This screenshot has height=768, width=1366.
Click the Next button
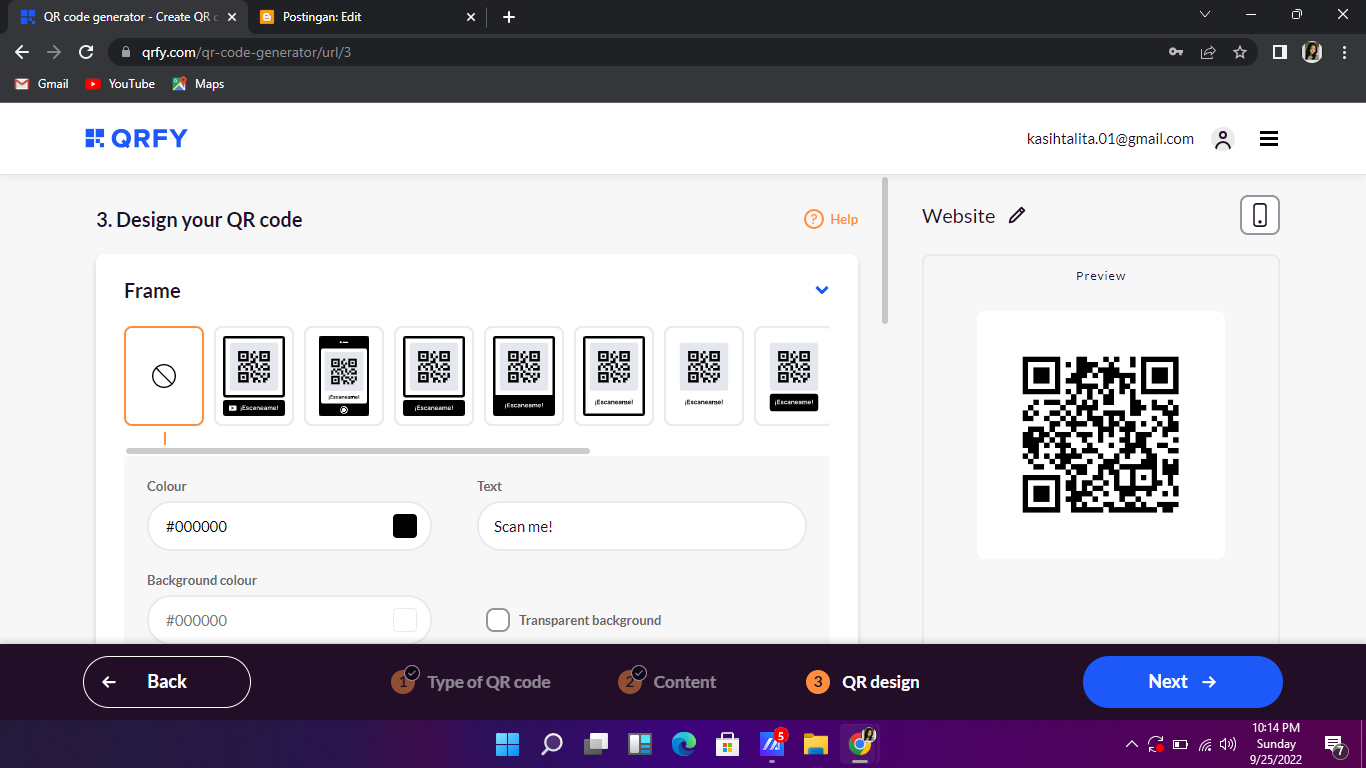click(1182, 682)
